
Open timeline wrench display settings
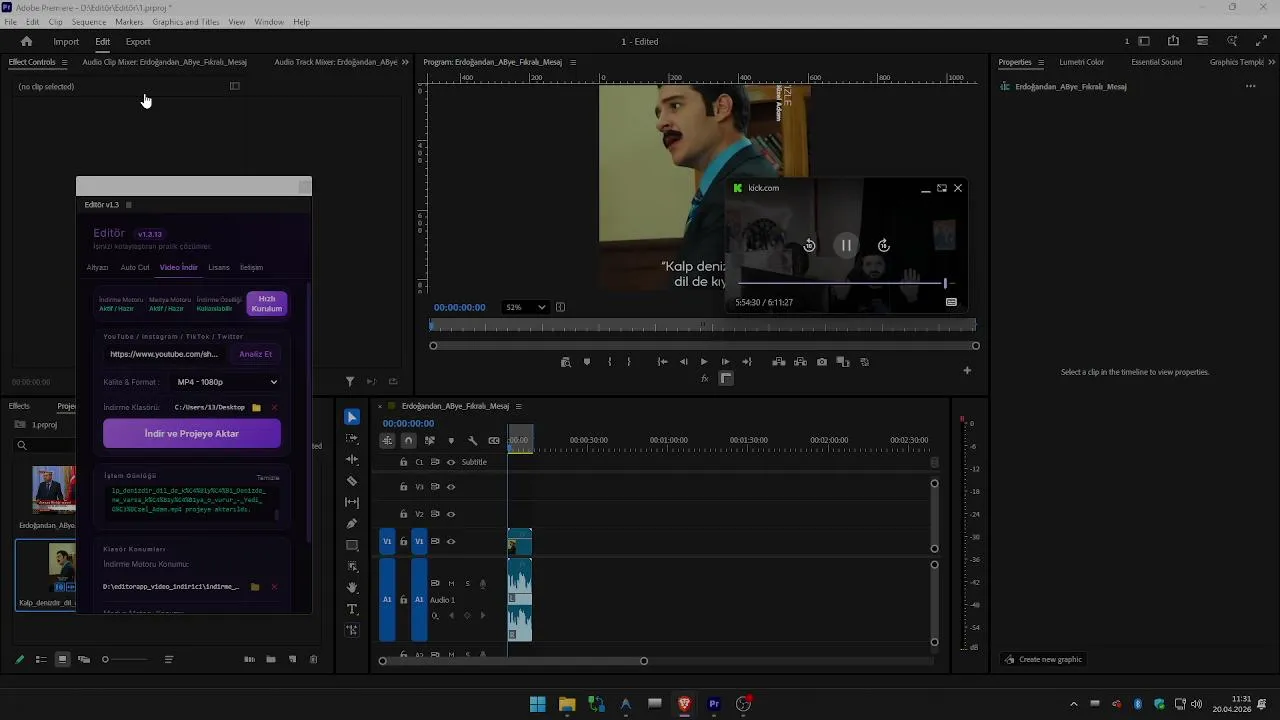[x=473, y=441]
